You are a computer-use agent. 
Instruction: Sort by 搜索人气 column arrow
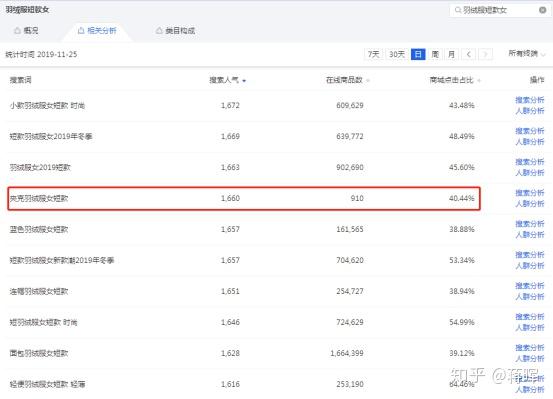coord(244,81)
